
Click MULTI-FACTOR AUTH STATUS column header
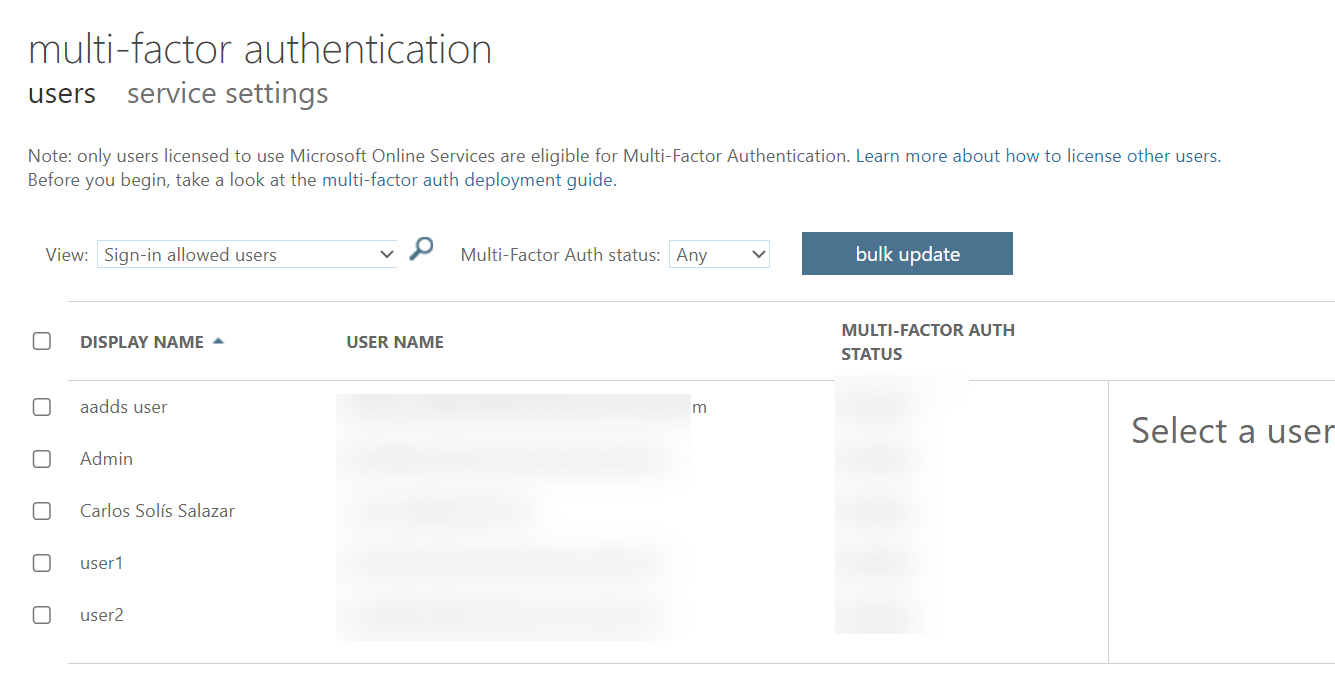click(x=928, y=342)
